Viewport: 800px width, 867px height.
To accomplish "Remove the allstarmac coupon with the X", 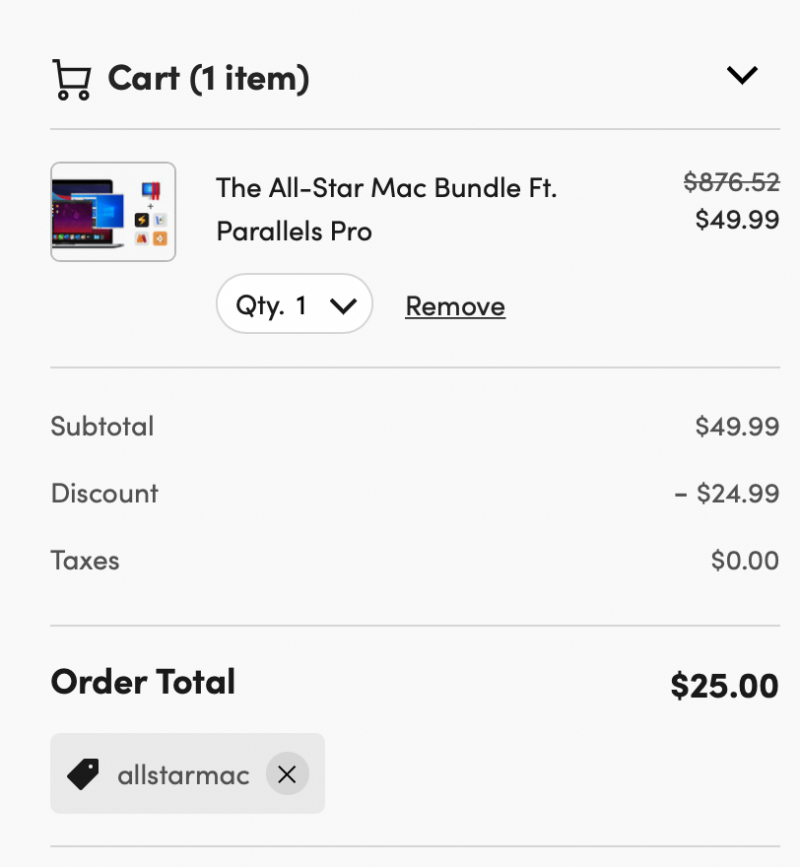I will (287, 774).
